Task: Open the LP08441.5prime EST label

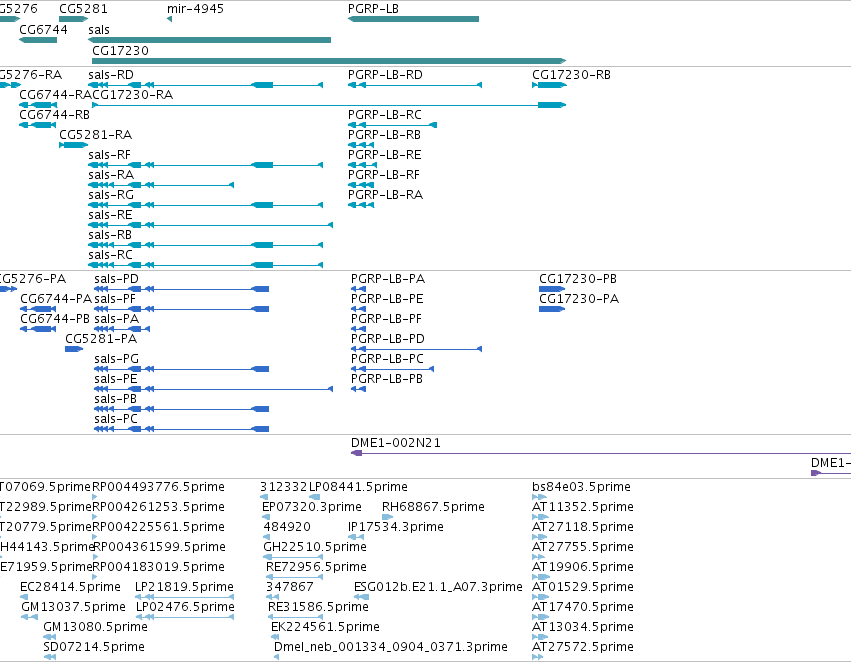Action: pyautogui.click(x=358, y=487)
